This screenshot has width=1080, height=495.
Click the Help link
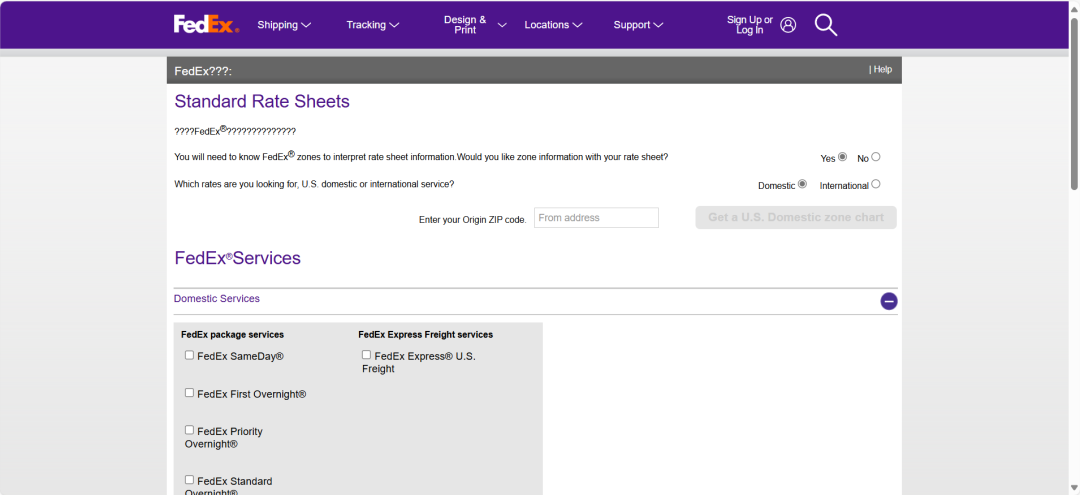point(882,70)
